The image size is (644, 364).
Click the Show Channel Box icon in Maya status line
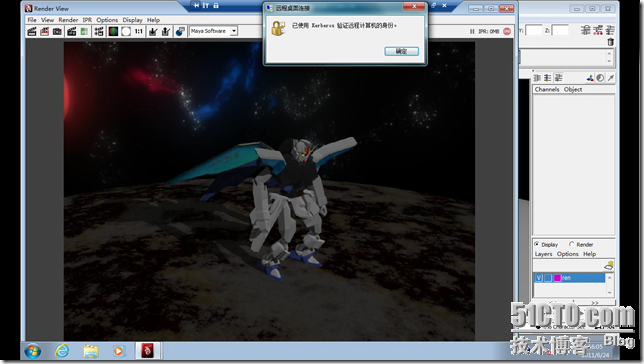[610, 30]
